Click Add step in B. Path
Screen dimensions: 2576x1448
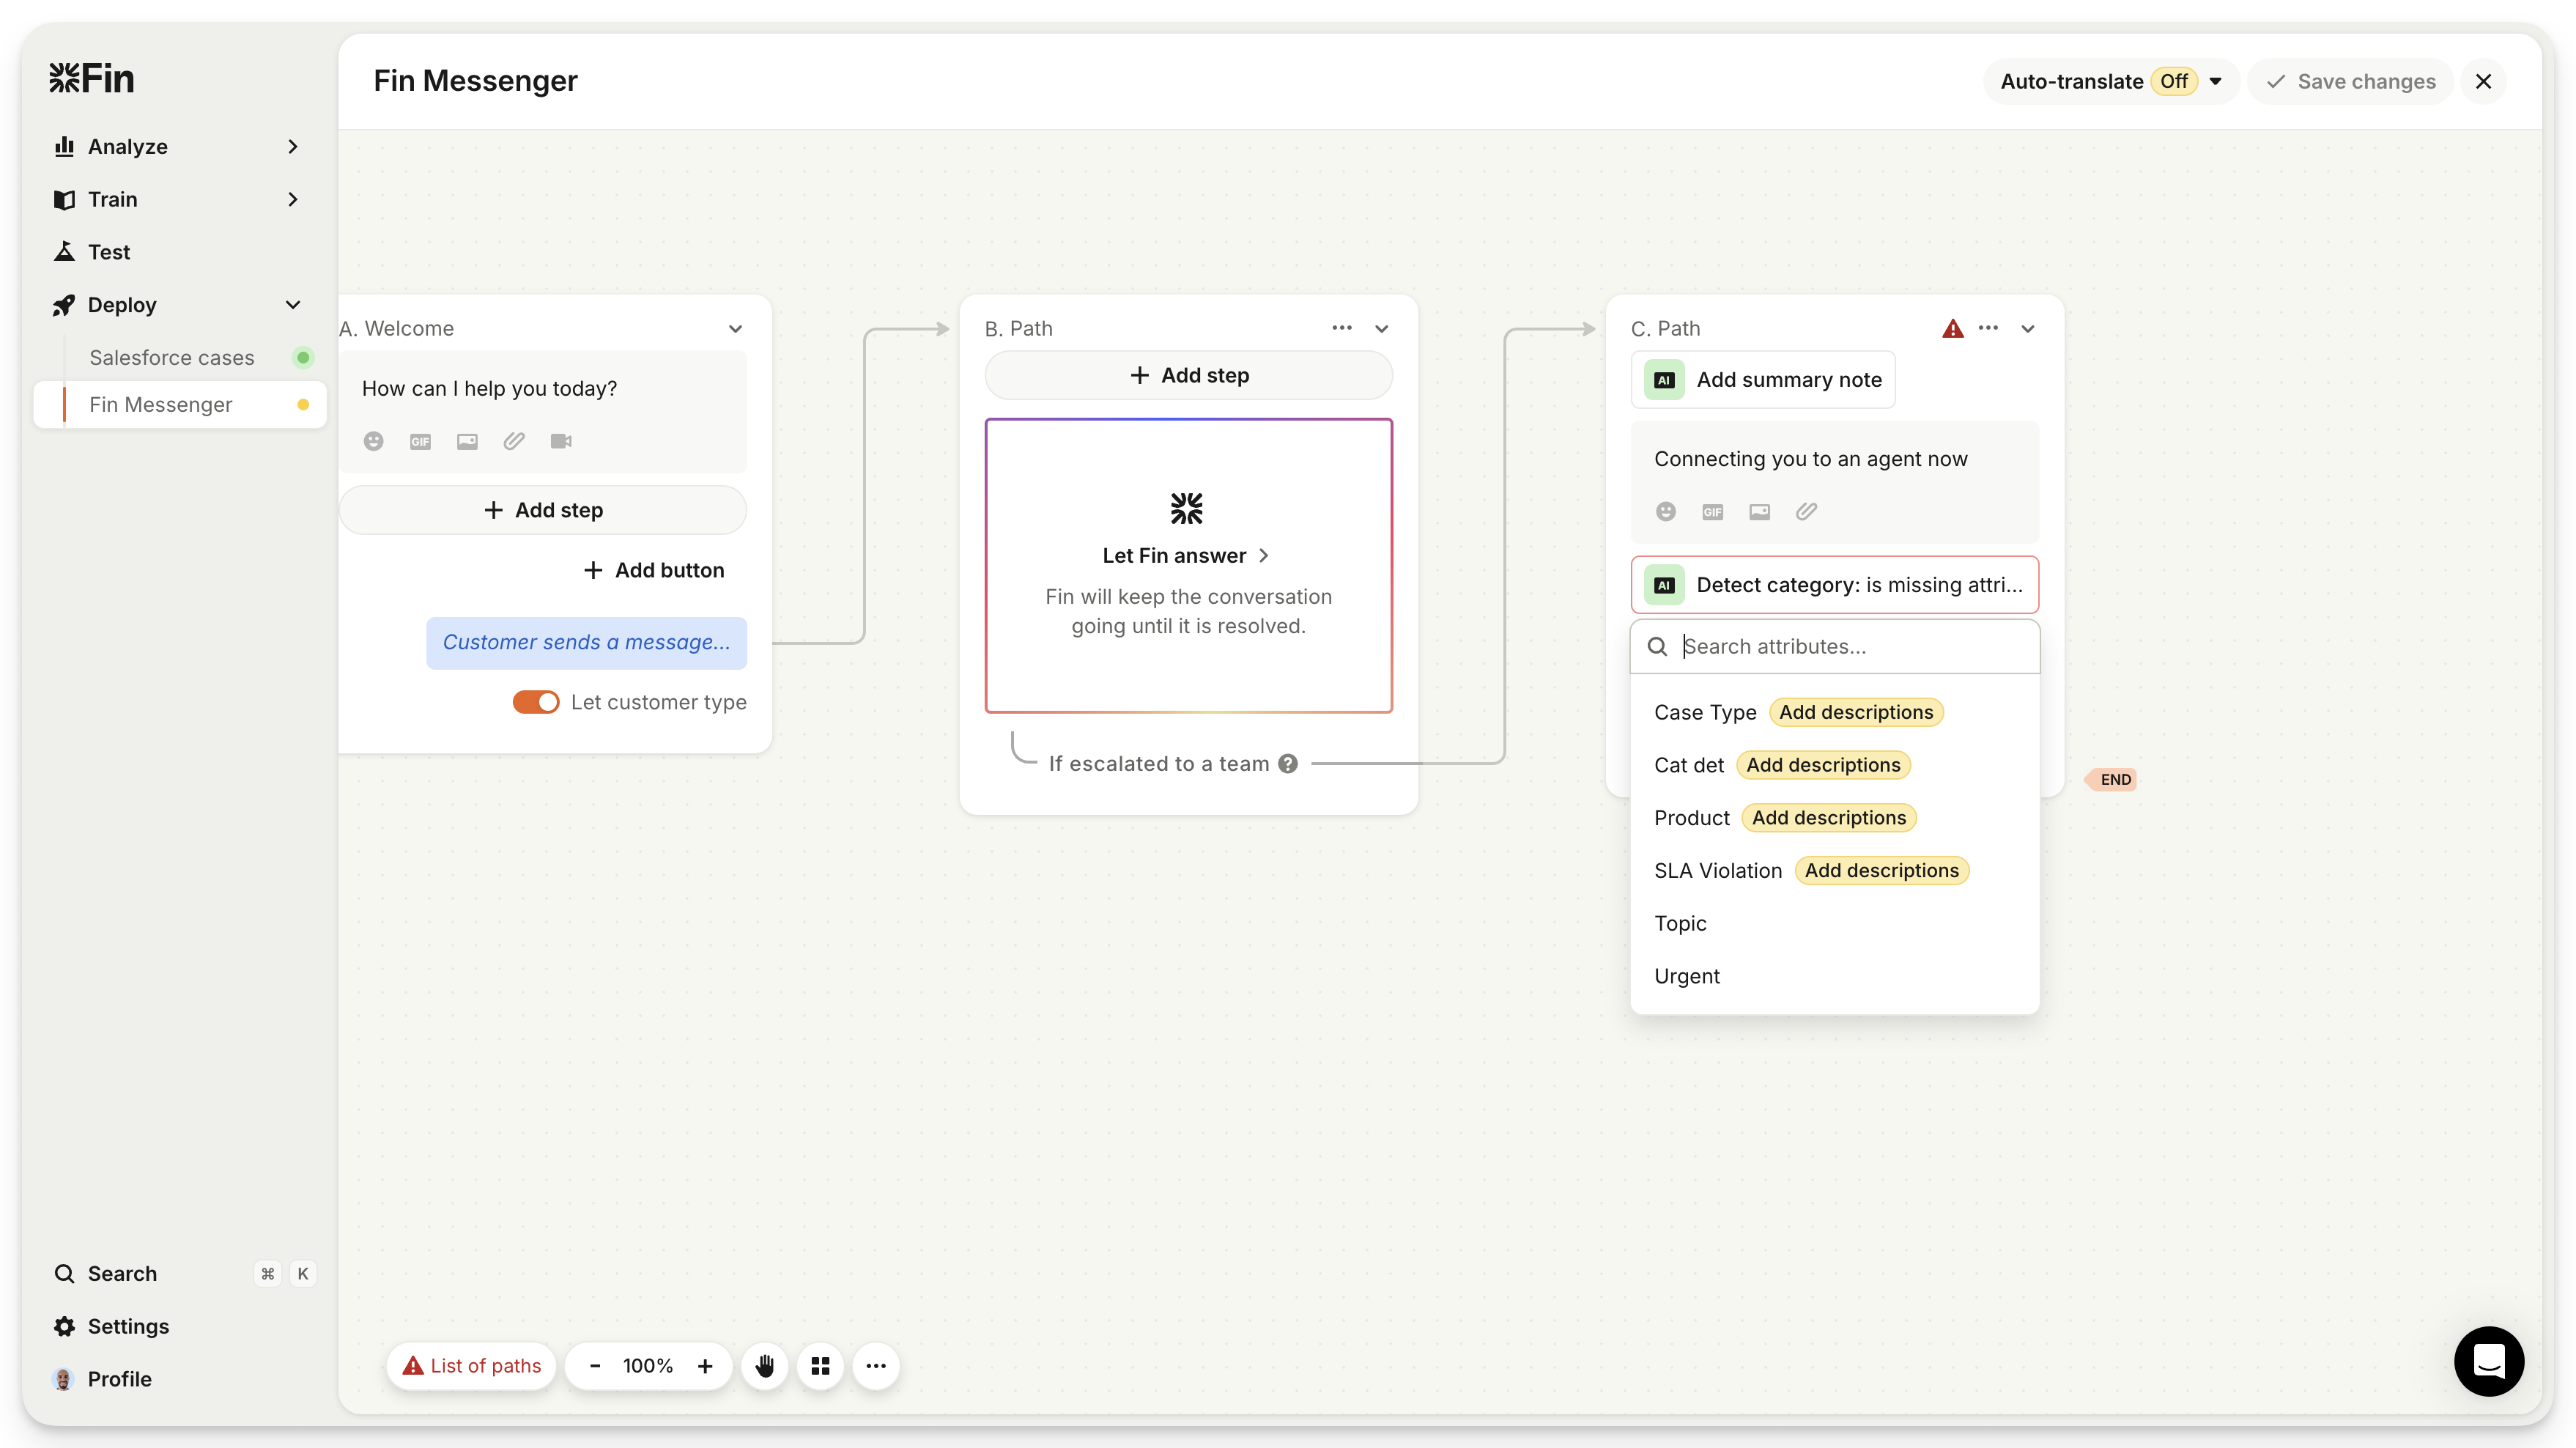[x=1188, y=375]
